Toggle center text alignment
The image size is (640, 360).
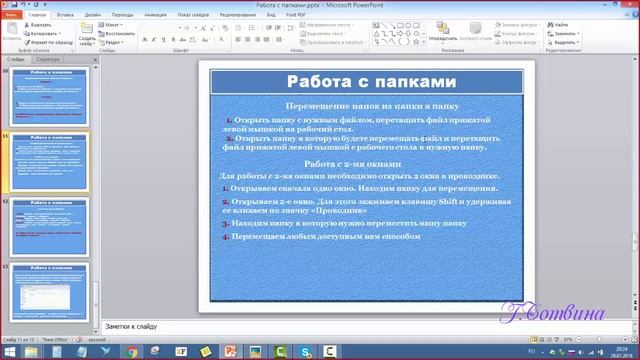coord(247,40)
